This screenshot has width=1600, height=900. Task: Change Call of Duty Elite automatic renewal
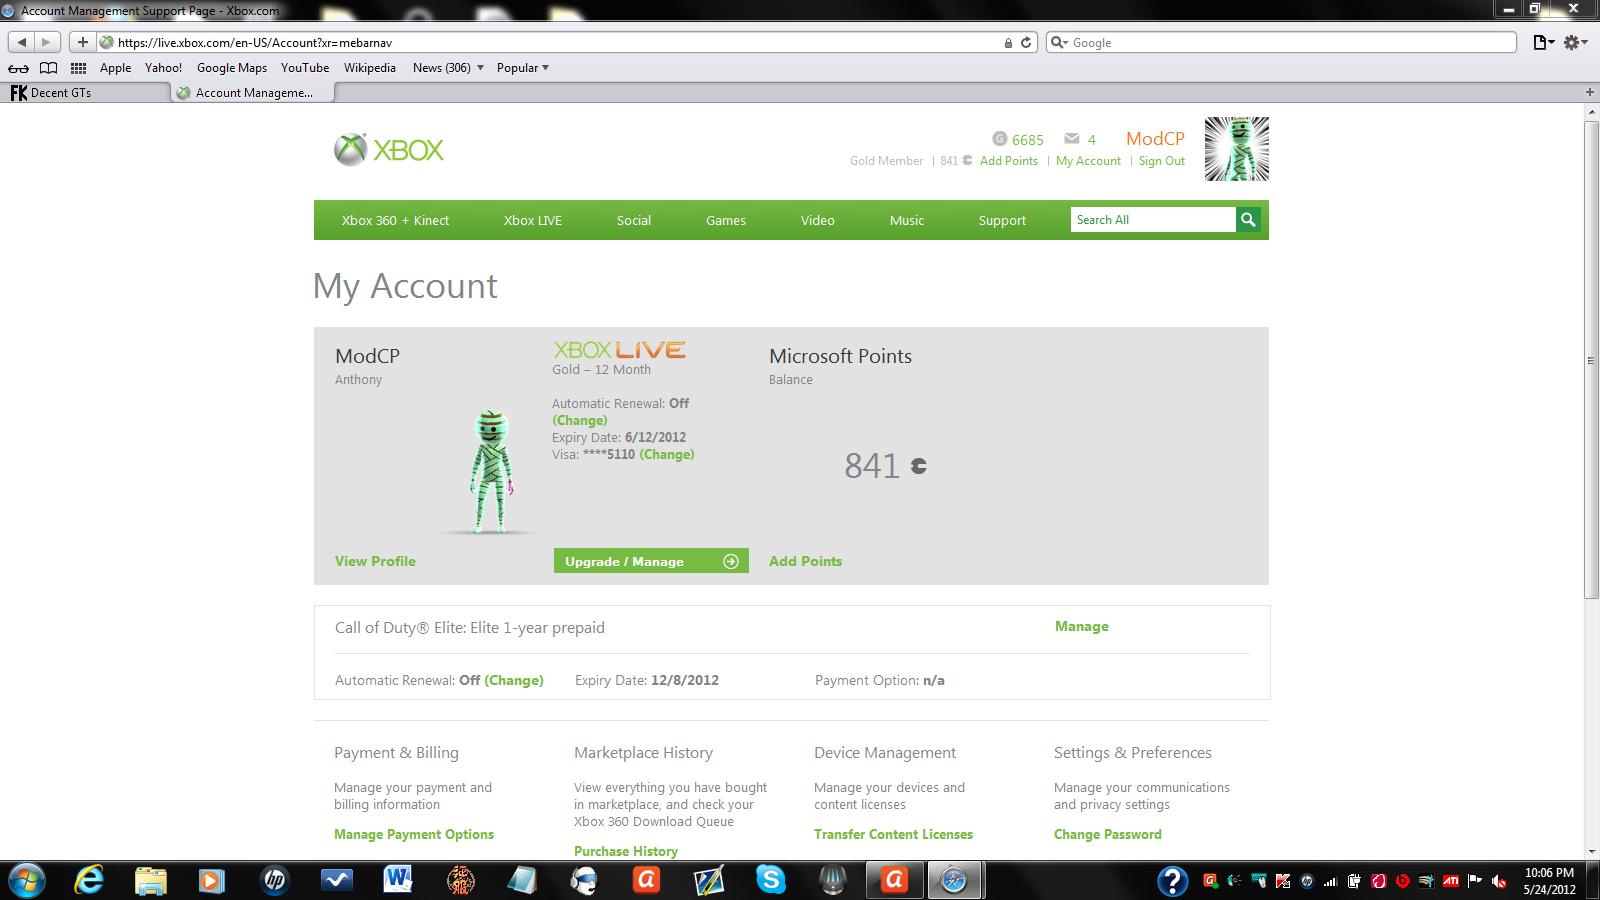pyautogui.click(x=514, y=680)
